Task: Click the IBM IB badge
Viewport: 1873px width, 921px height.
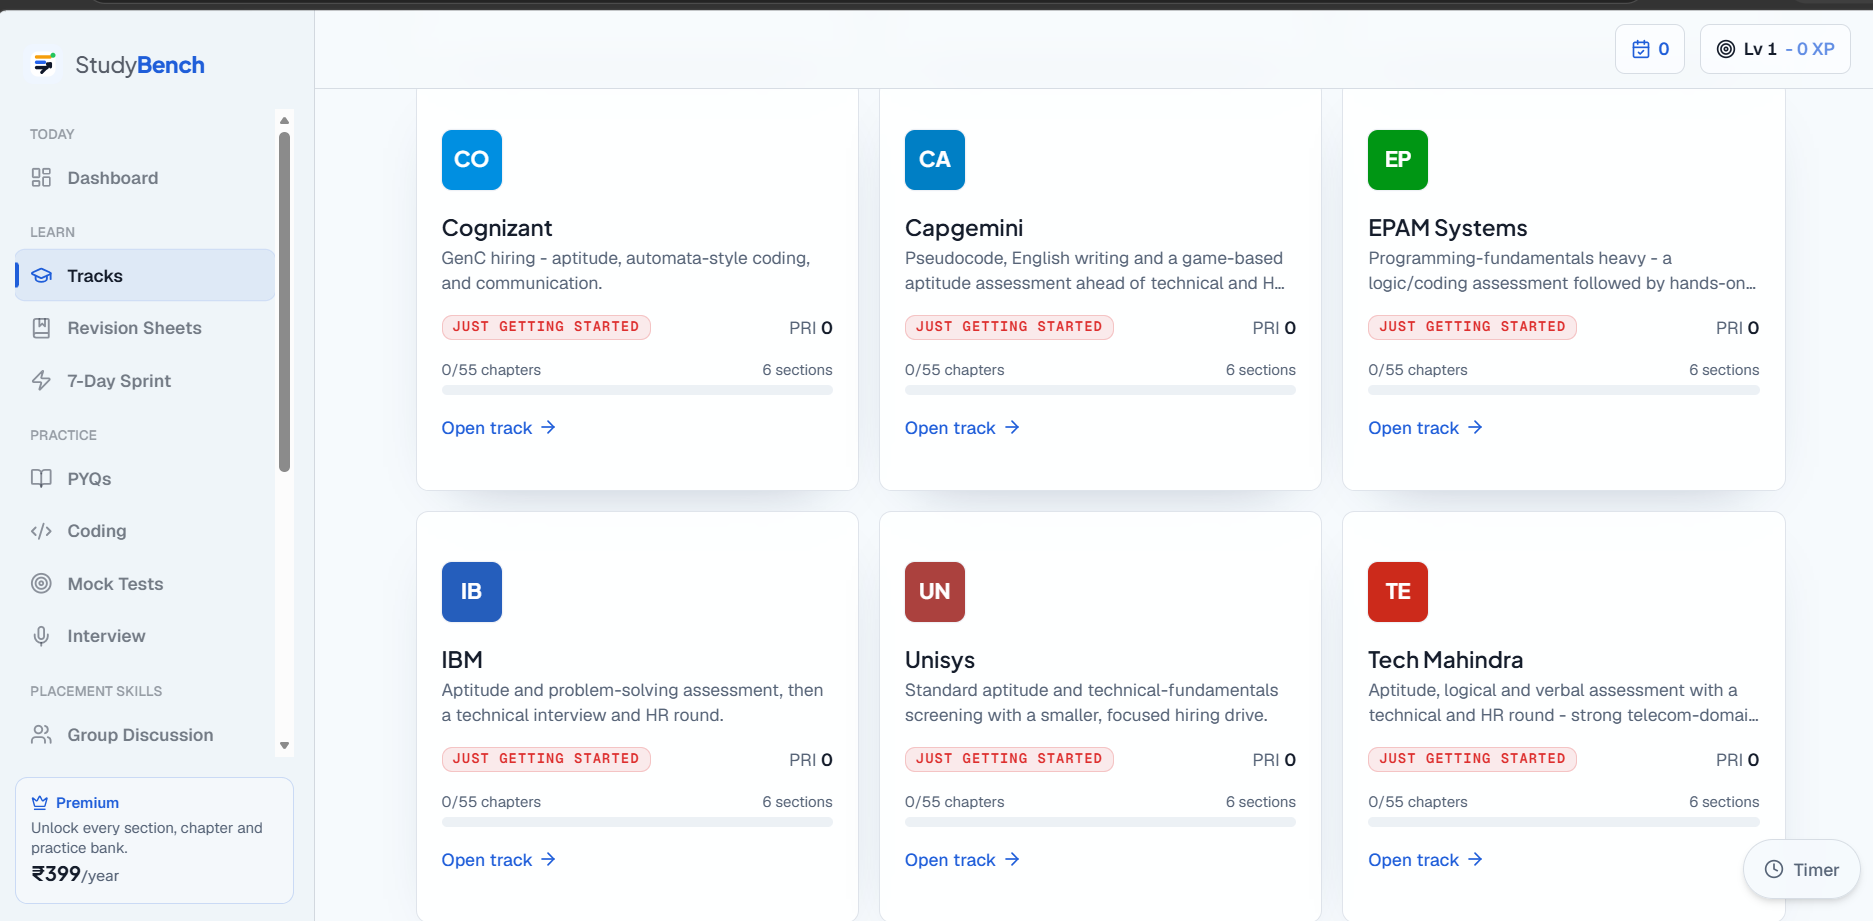Action: click(472, 592)
